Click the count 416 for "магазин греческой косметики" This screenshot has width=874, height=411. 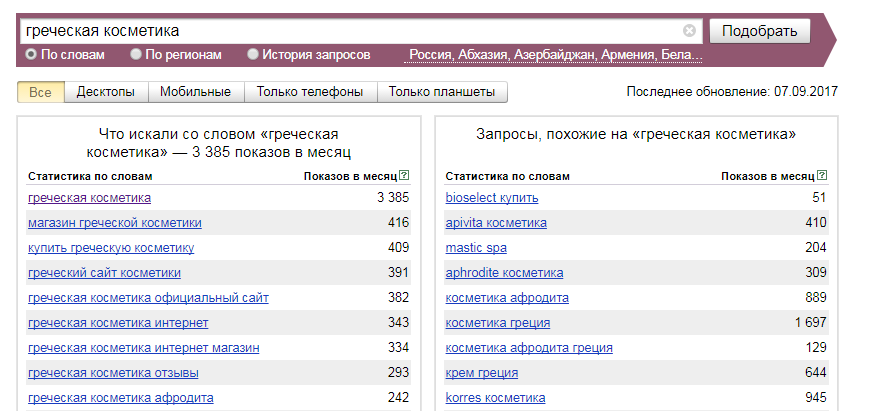(399, 223)
